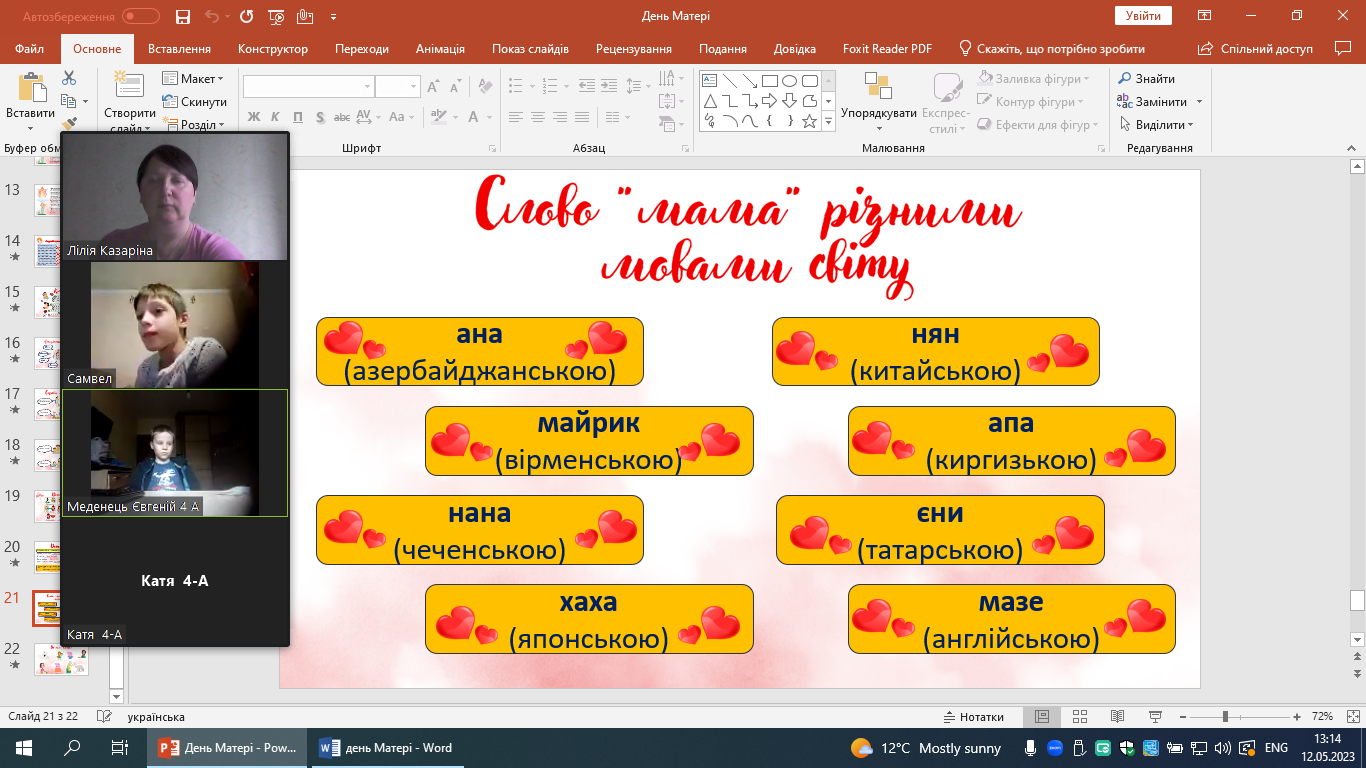Select the right arrow shape in gallery
This screenshot has width=1366, height=768.
tap(770, 101)
